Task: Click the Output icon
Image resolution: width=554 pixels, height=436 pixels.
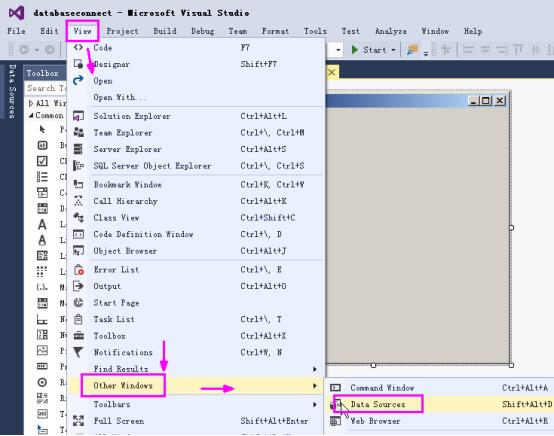Action: pos(78,286)
